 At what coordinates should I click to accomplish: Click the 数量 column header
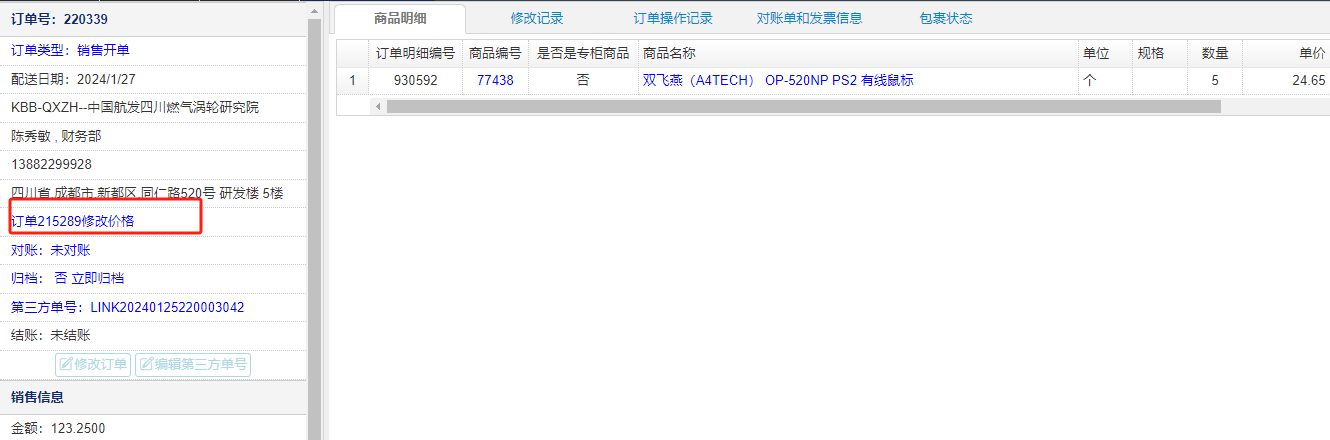point(1215,53)
